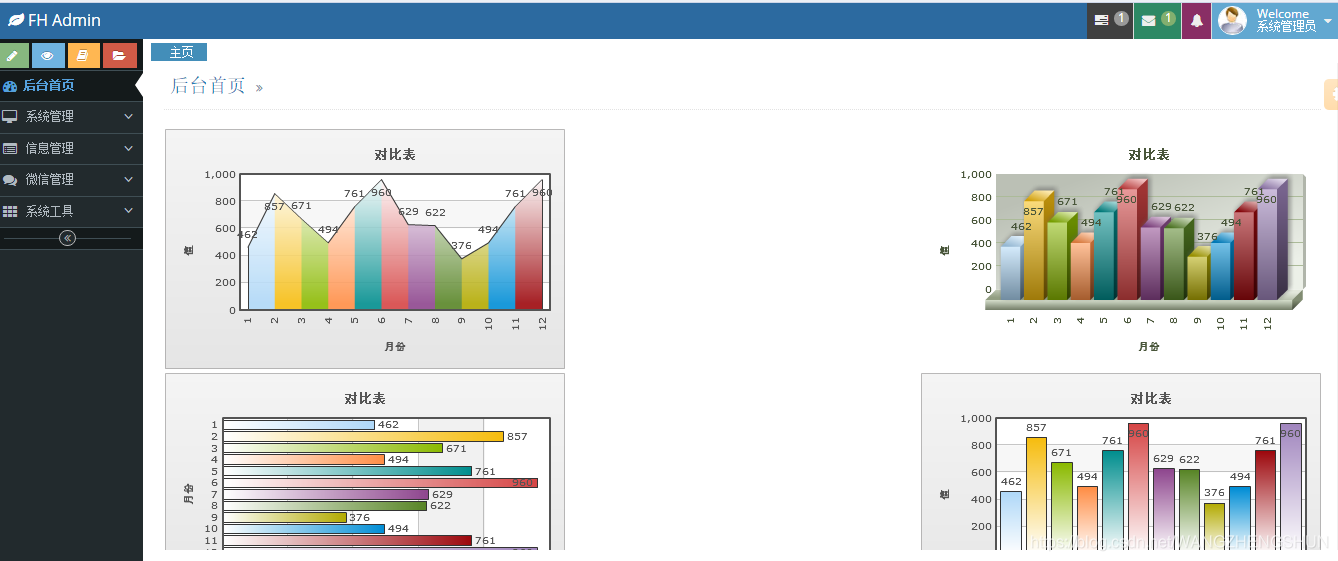
Task: Click the horizontal bar for month 11 valued 761
Action: 347,541
